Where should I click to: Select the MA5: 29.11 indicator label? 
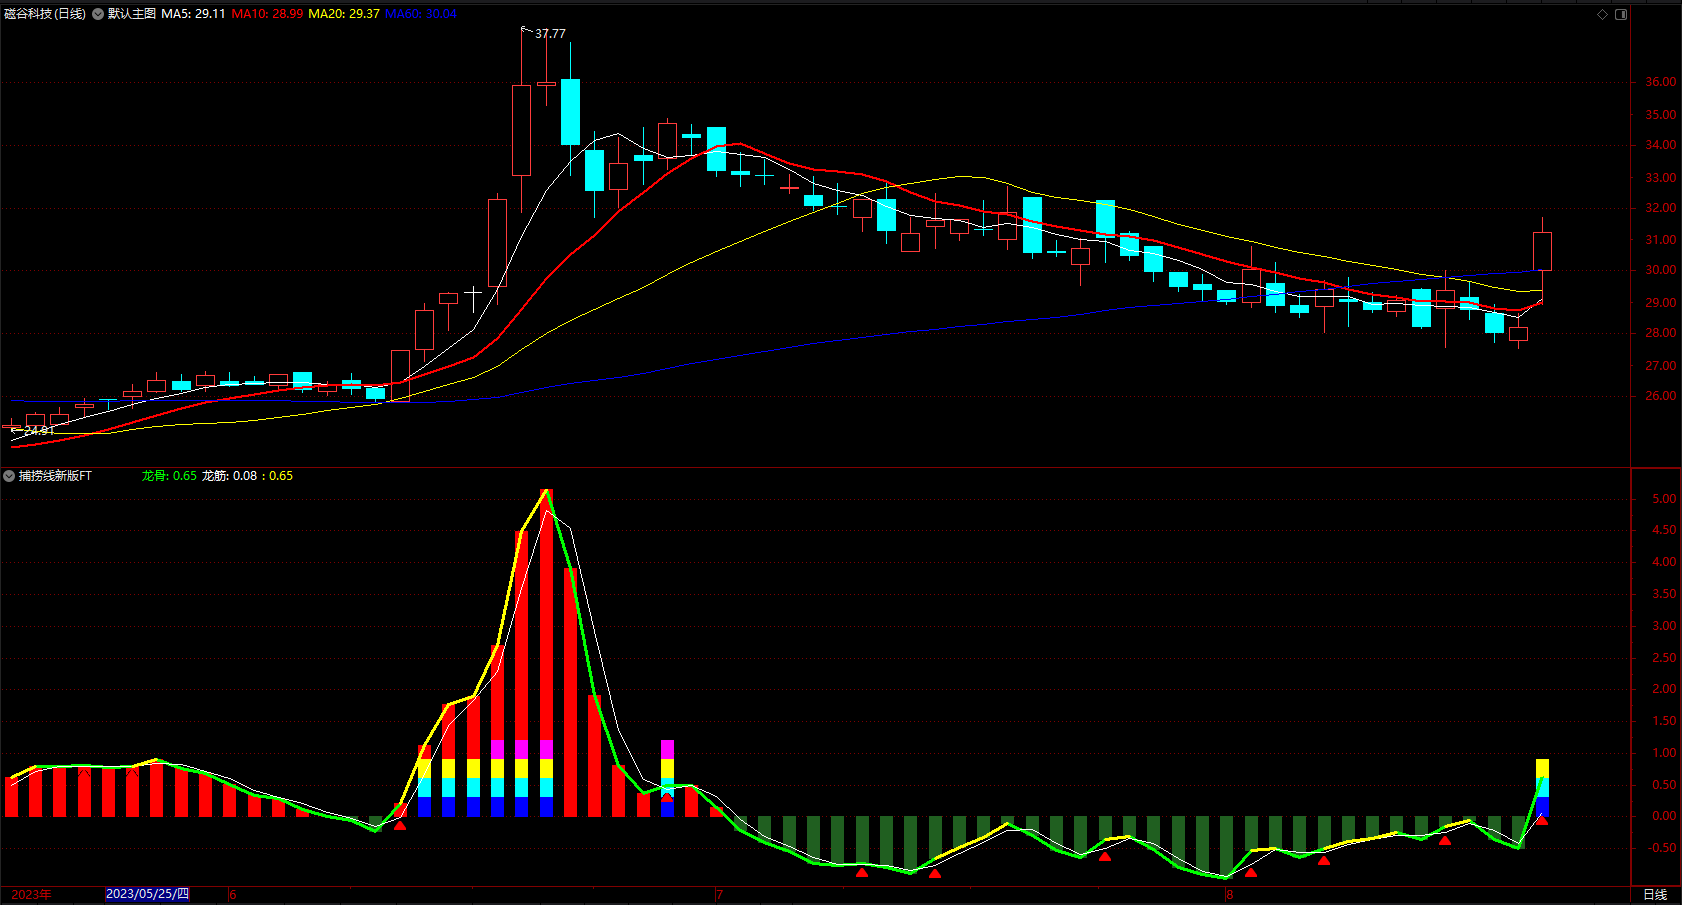tap(193, 14)
